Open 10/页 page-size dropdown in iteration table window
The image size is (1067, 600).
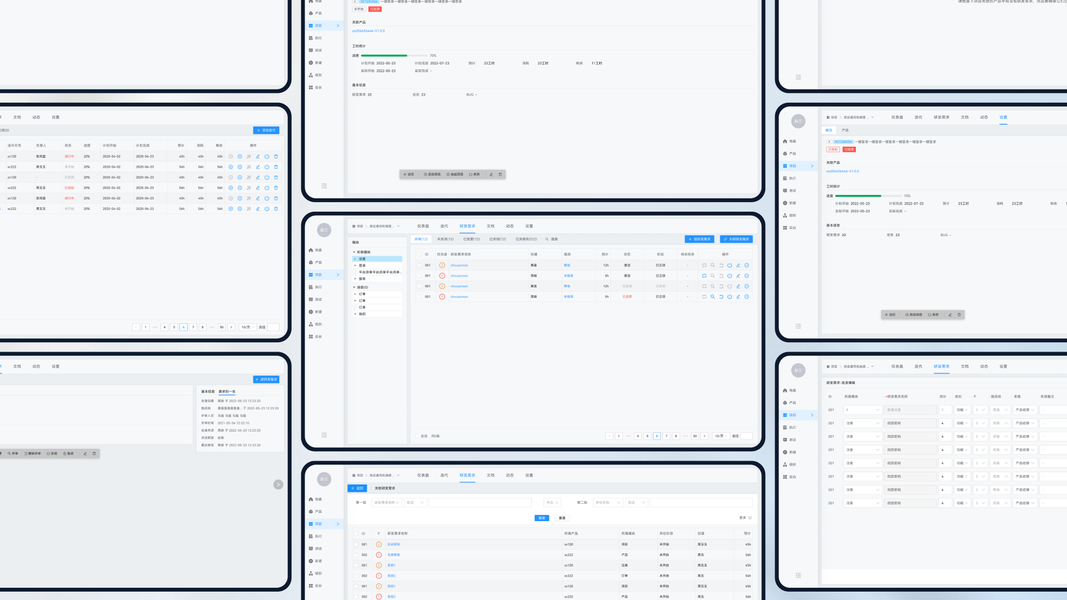(x=247, y=327)
